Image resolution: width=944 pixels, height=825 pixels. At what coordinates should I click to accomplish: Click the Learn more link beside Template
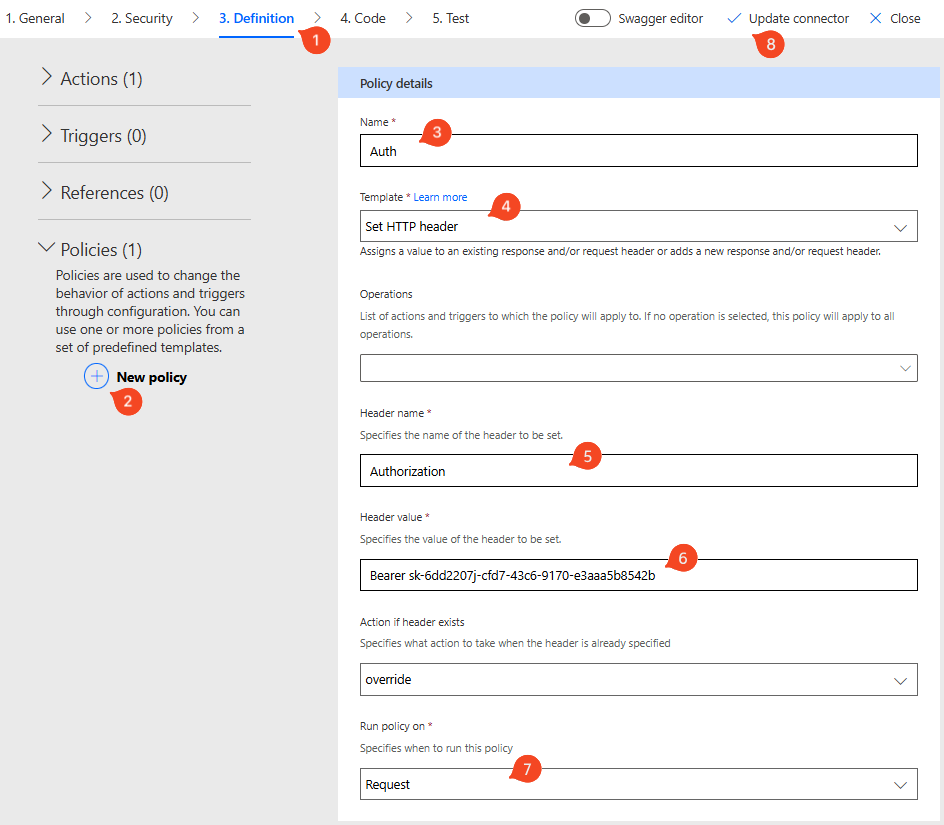point(440,198)
